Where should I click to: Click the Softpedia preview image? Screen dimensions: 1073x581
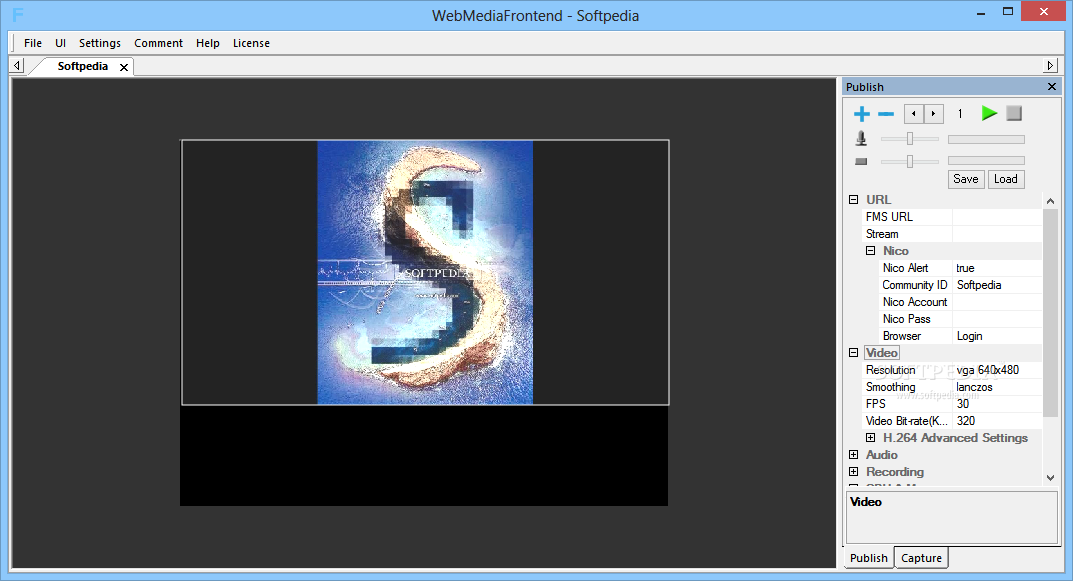click(x=425, y=272)
